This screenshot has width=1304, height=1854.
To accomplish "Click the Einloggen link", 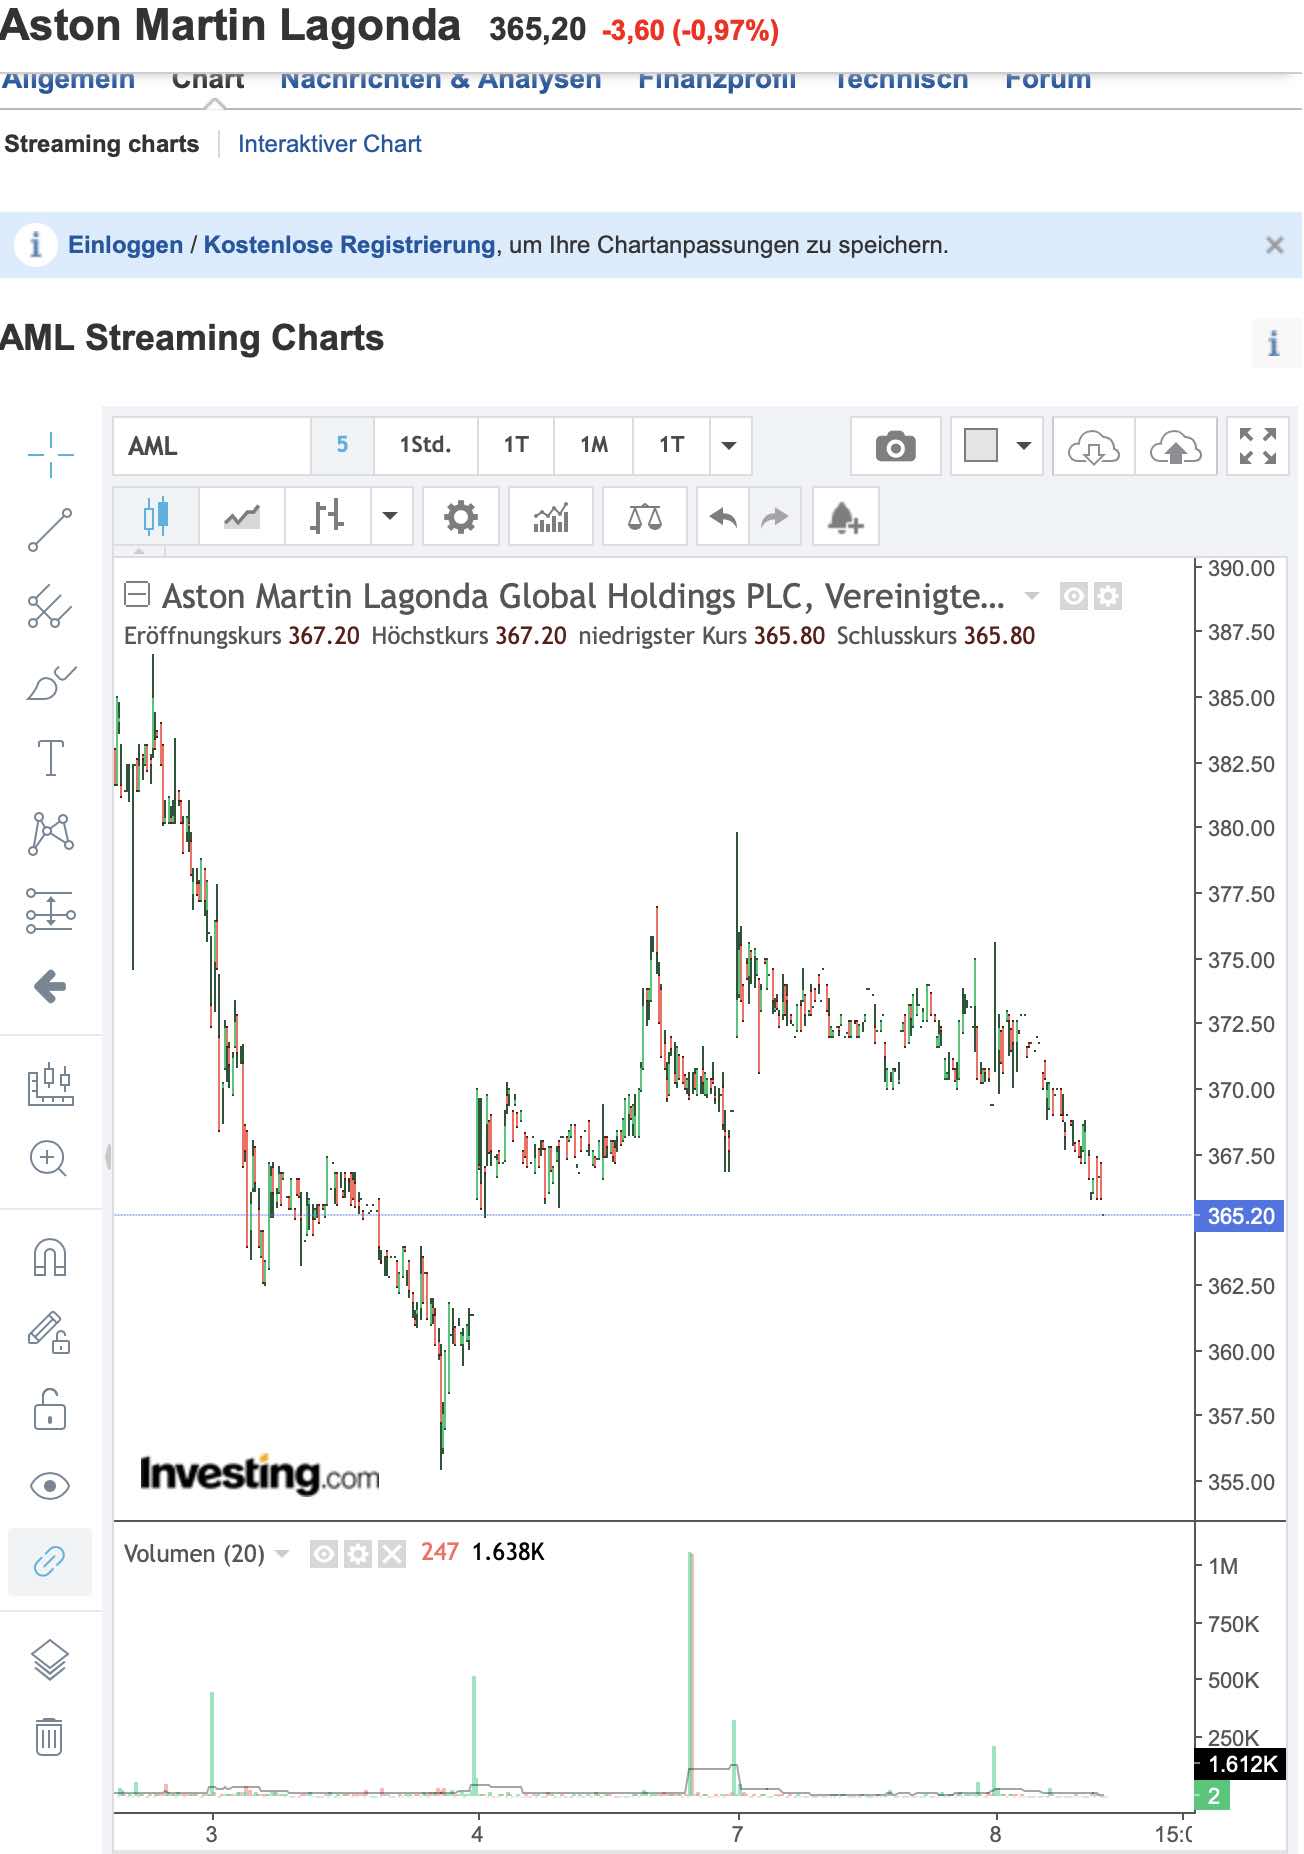I will click(126, 245).
